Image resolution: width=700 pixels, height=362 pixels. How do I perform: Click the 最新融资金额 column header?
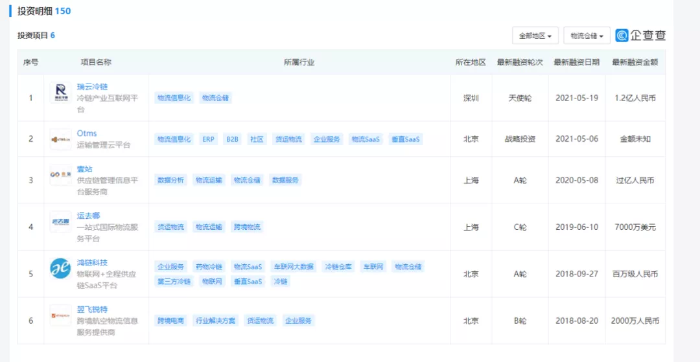[x=635, y=62]
